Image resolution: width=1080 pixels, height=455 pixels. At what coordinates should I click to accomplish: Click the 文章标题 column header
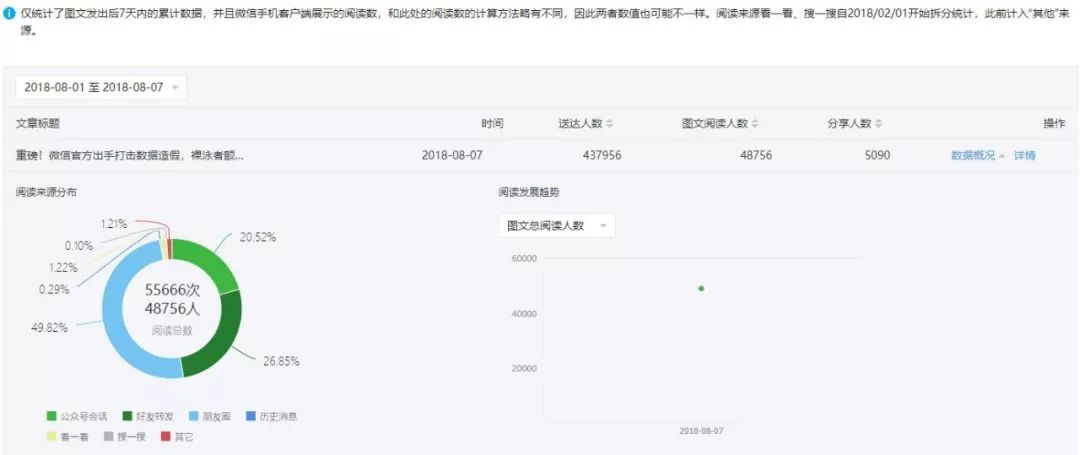[38, 124]
